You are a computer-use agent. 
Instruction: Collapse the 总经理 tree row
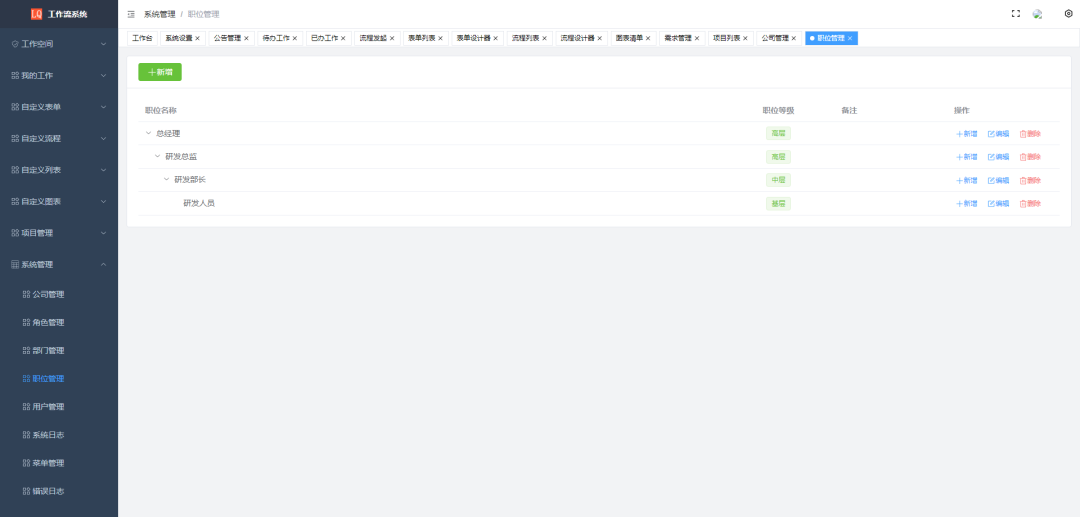click(x=148, y=133)
